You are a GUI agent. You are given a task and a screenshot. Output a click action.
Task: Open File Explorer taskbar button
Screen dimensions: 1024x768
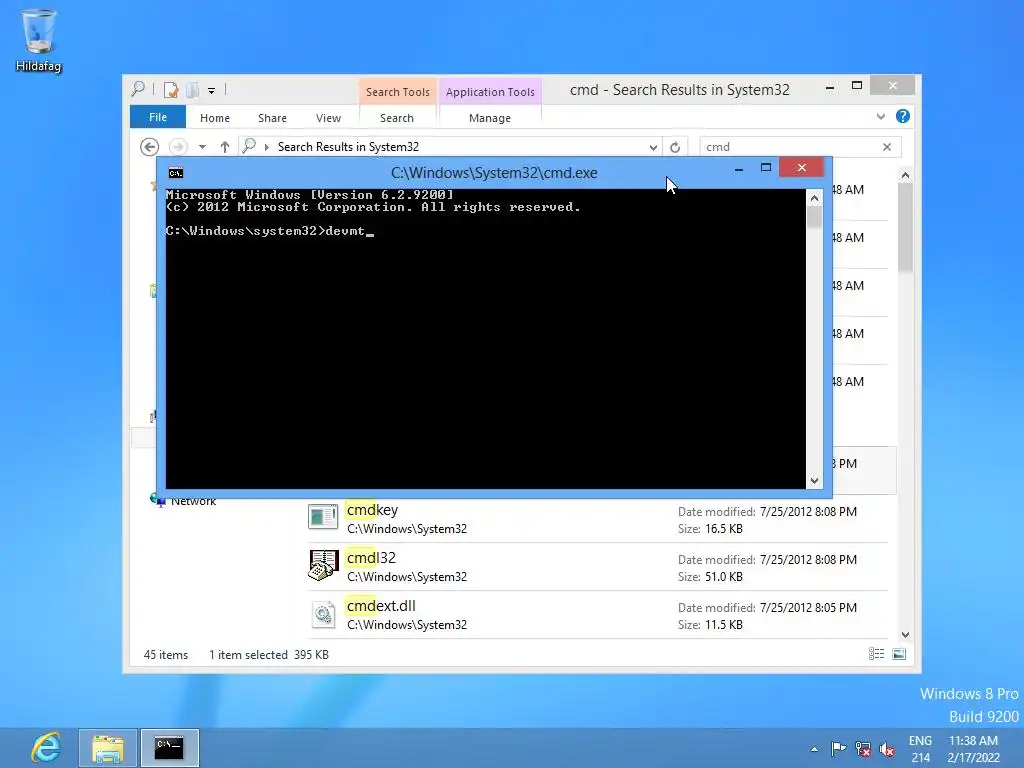click(108, 748)
